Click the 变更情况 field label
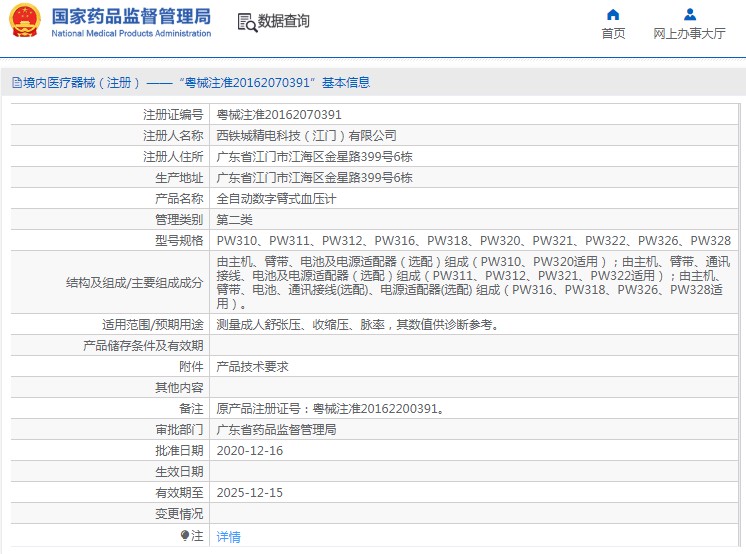This screenshot has height=554, width=746. click(x=179, y=513)
